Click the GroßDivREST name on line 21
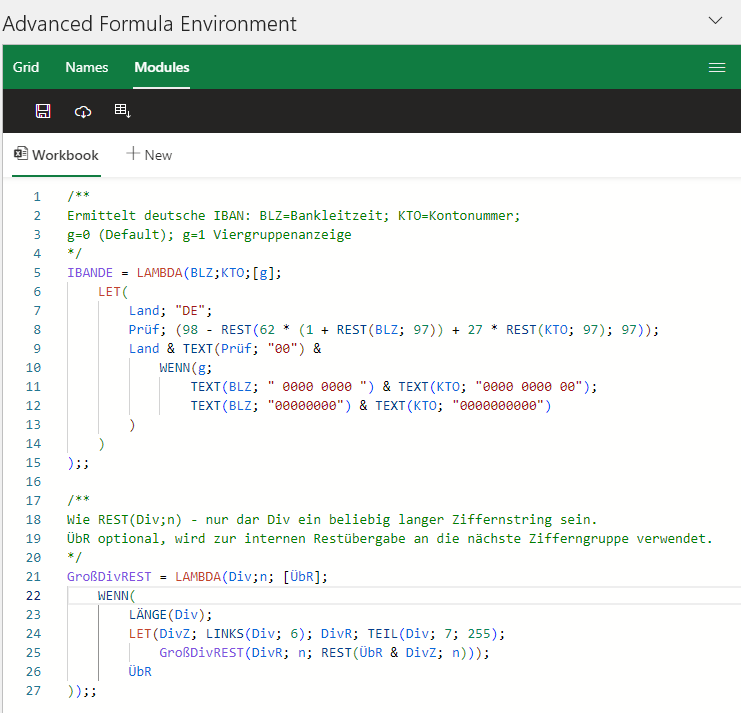Viewport: 741px width, 713px height. pyautogui.click(x=109, y=576)
